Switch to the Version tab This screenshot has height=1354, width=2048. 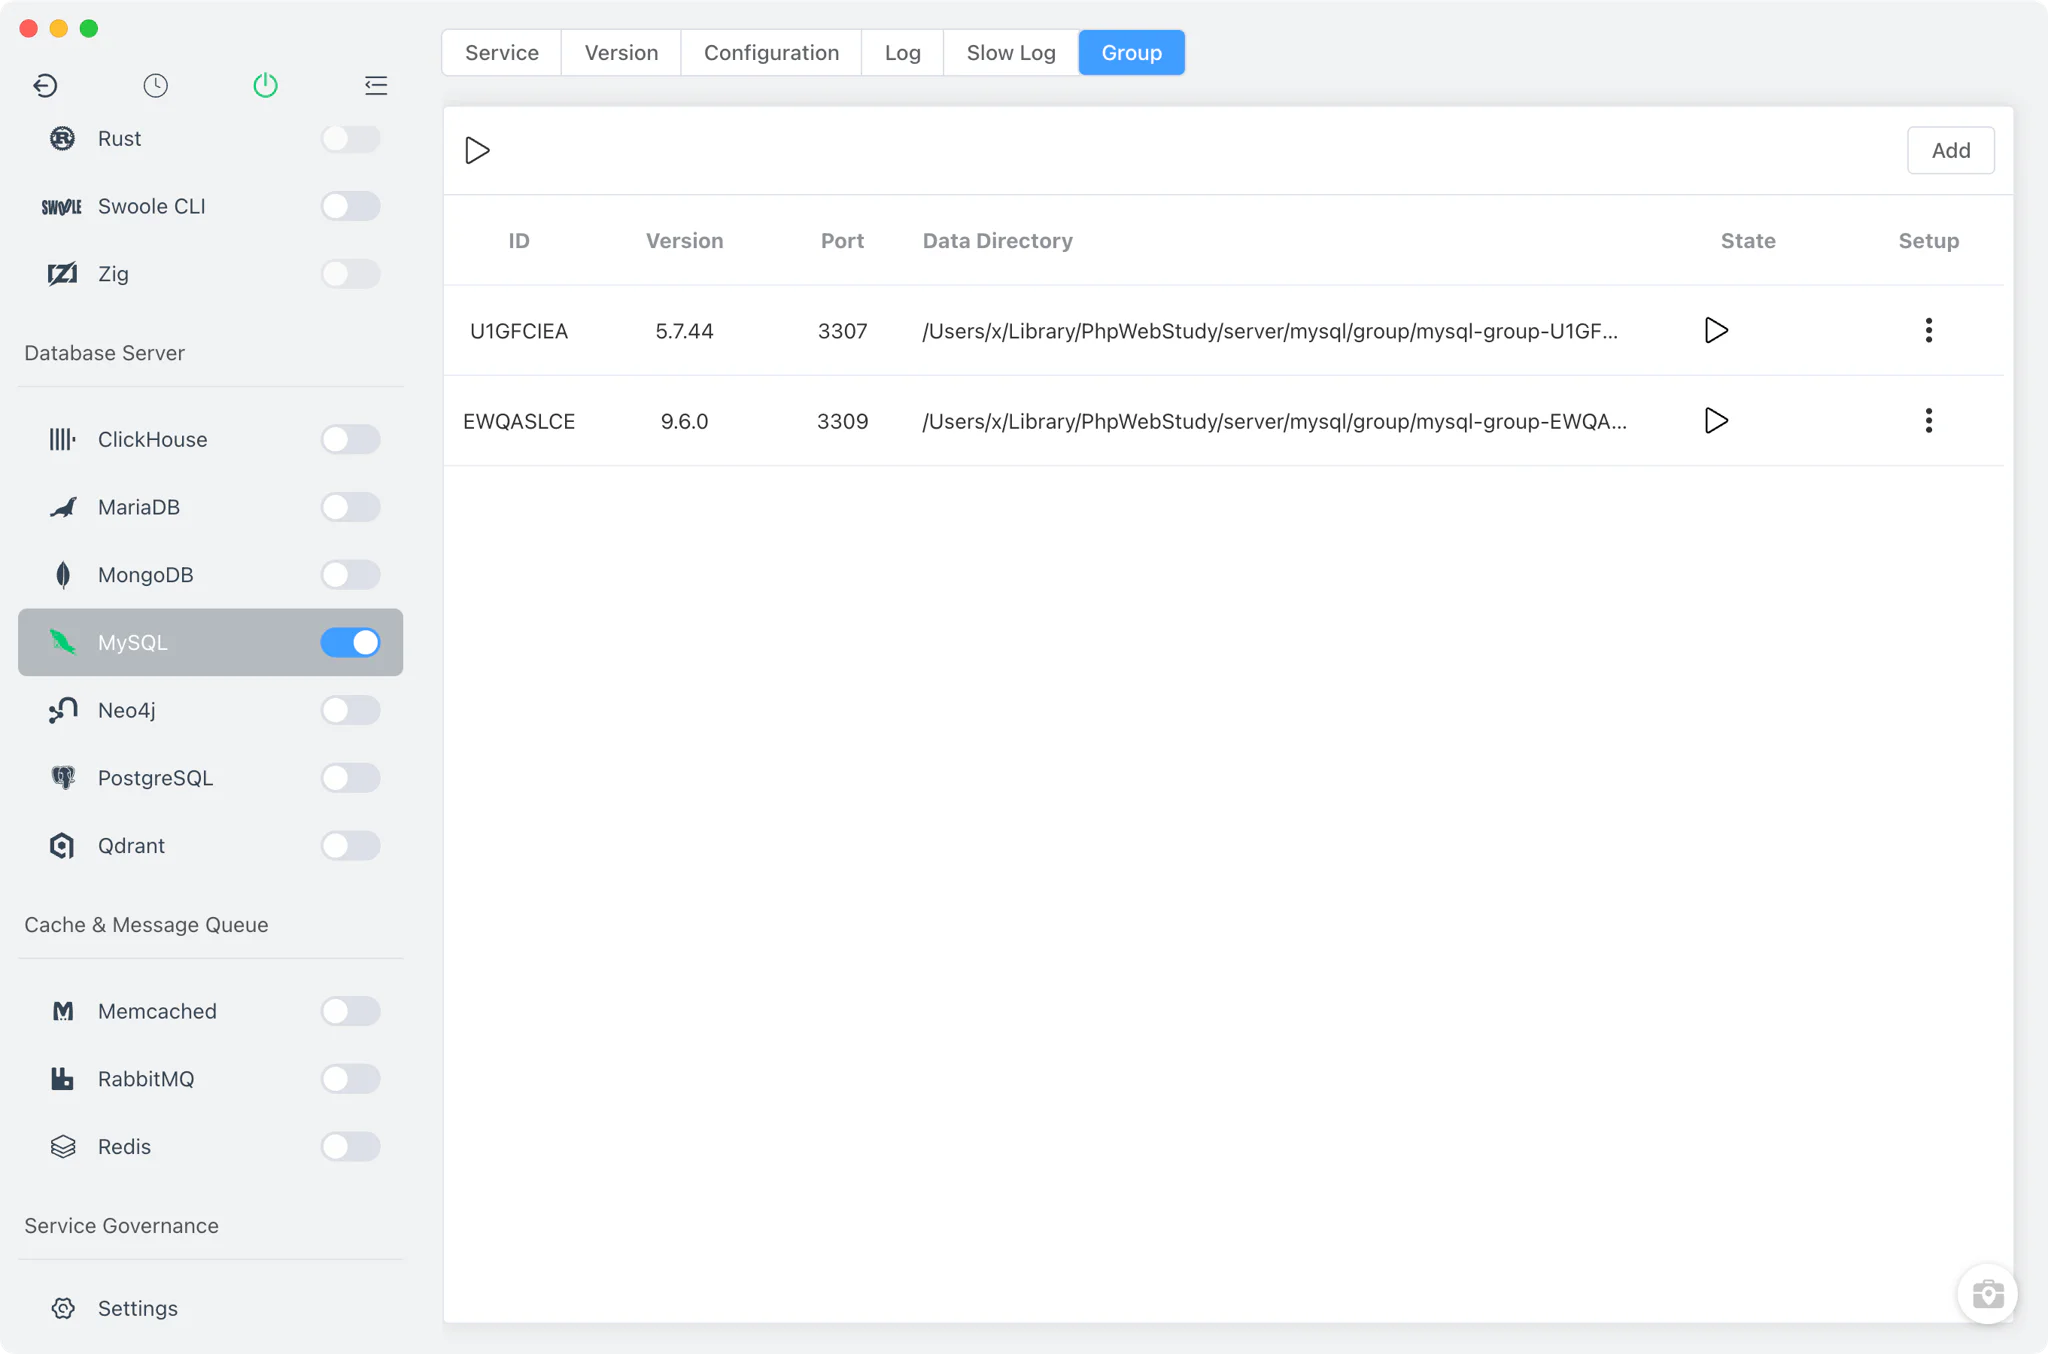[x=621, y=53]
